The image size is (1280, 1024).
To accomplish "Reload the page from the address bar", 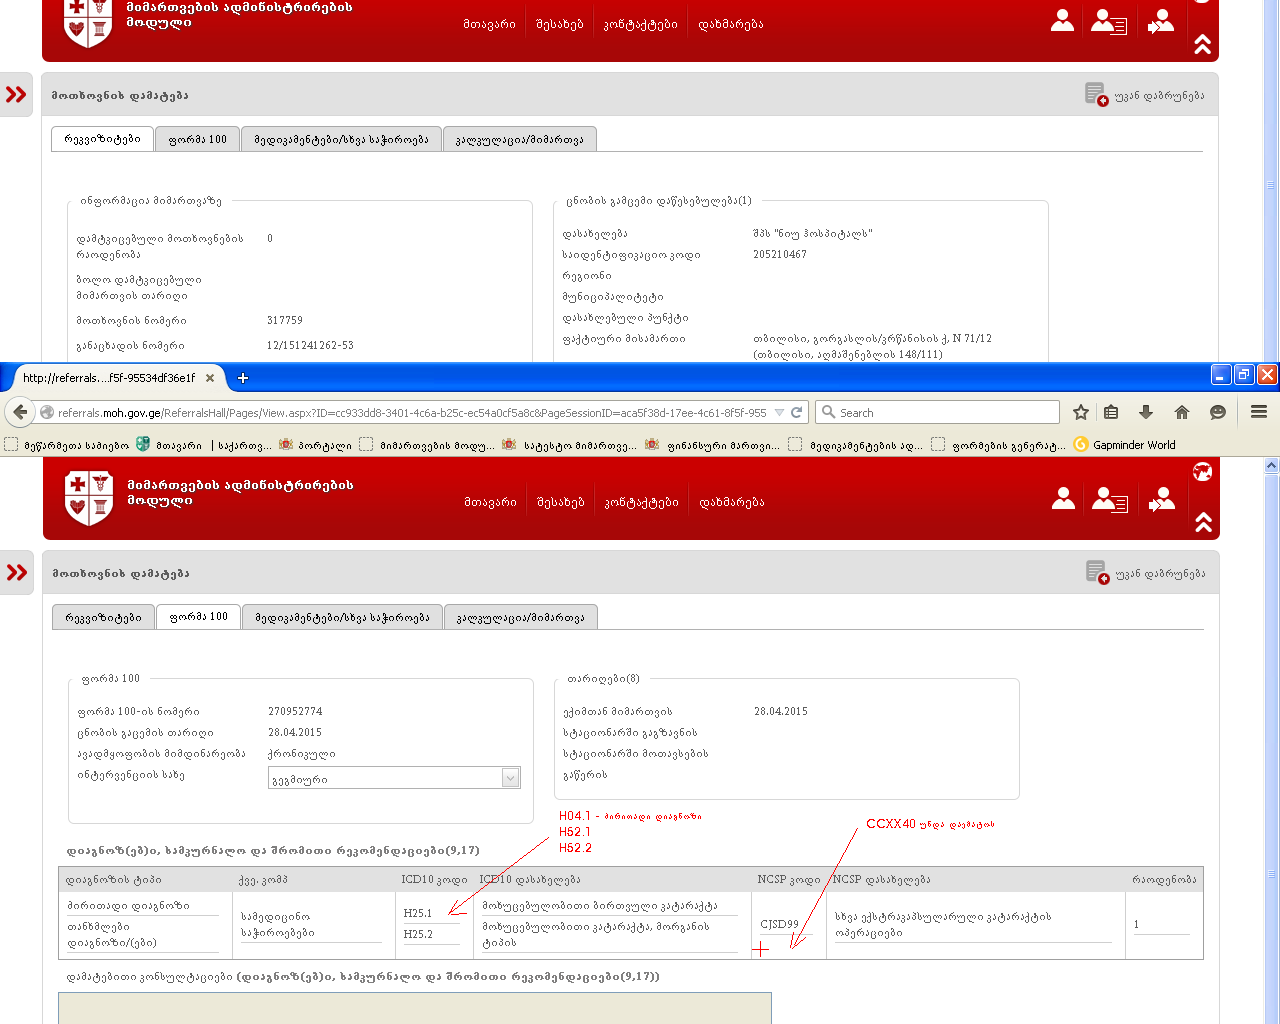I will tap(797, 412).
